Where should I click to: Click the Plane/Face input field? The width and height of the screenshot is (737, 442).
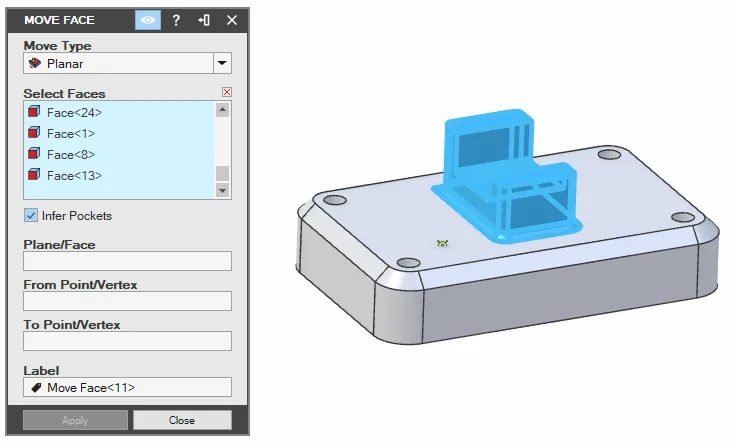pyautogui.click(x=127, y=260)
